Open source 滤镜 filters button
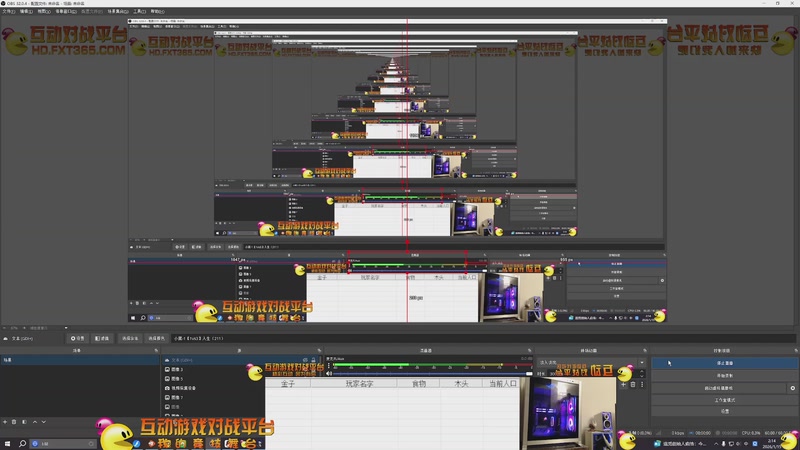 (x=103, y=338)
